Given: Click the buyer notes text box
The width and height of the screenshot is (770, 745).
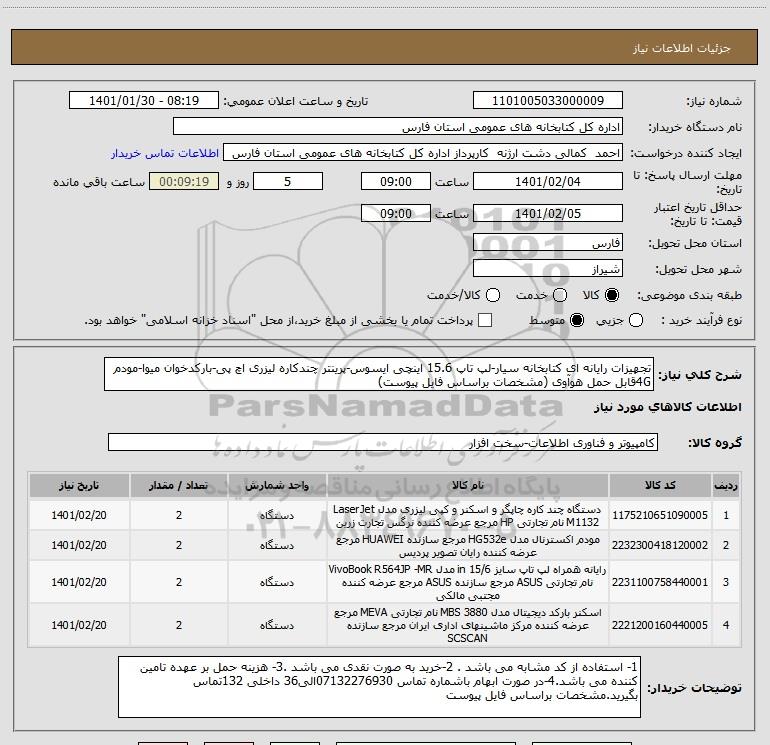Looking at the screenshot, I should coord(380,687).
